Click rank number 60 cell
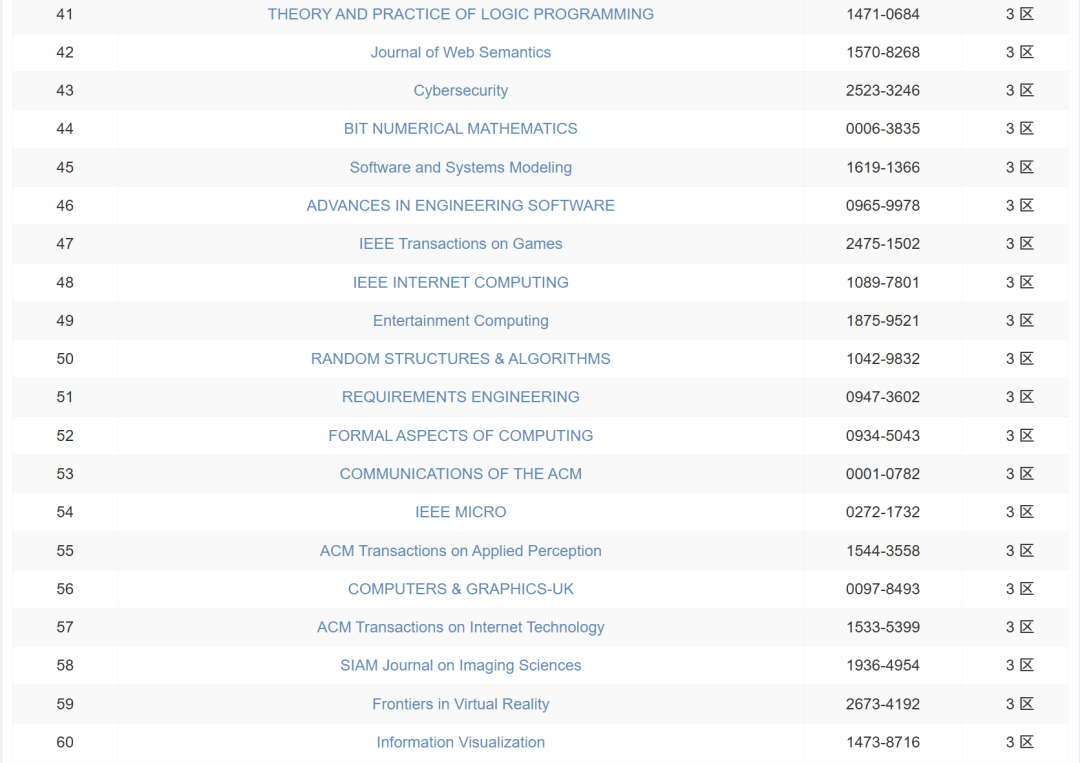1080x763 pixels. point(65,742)
